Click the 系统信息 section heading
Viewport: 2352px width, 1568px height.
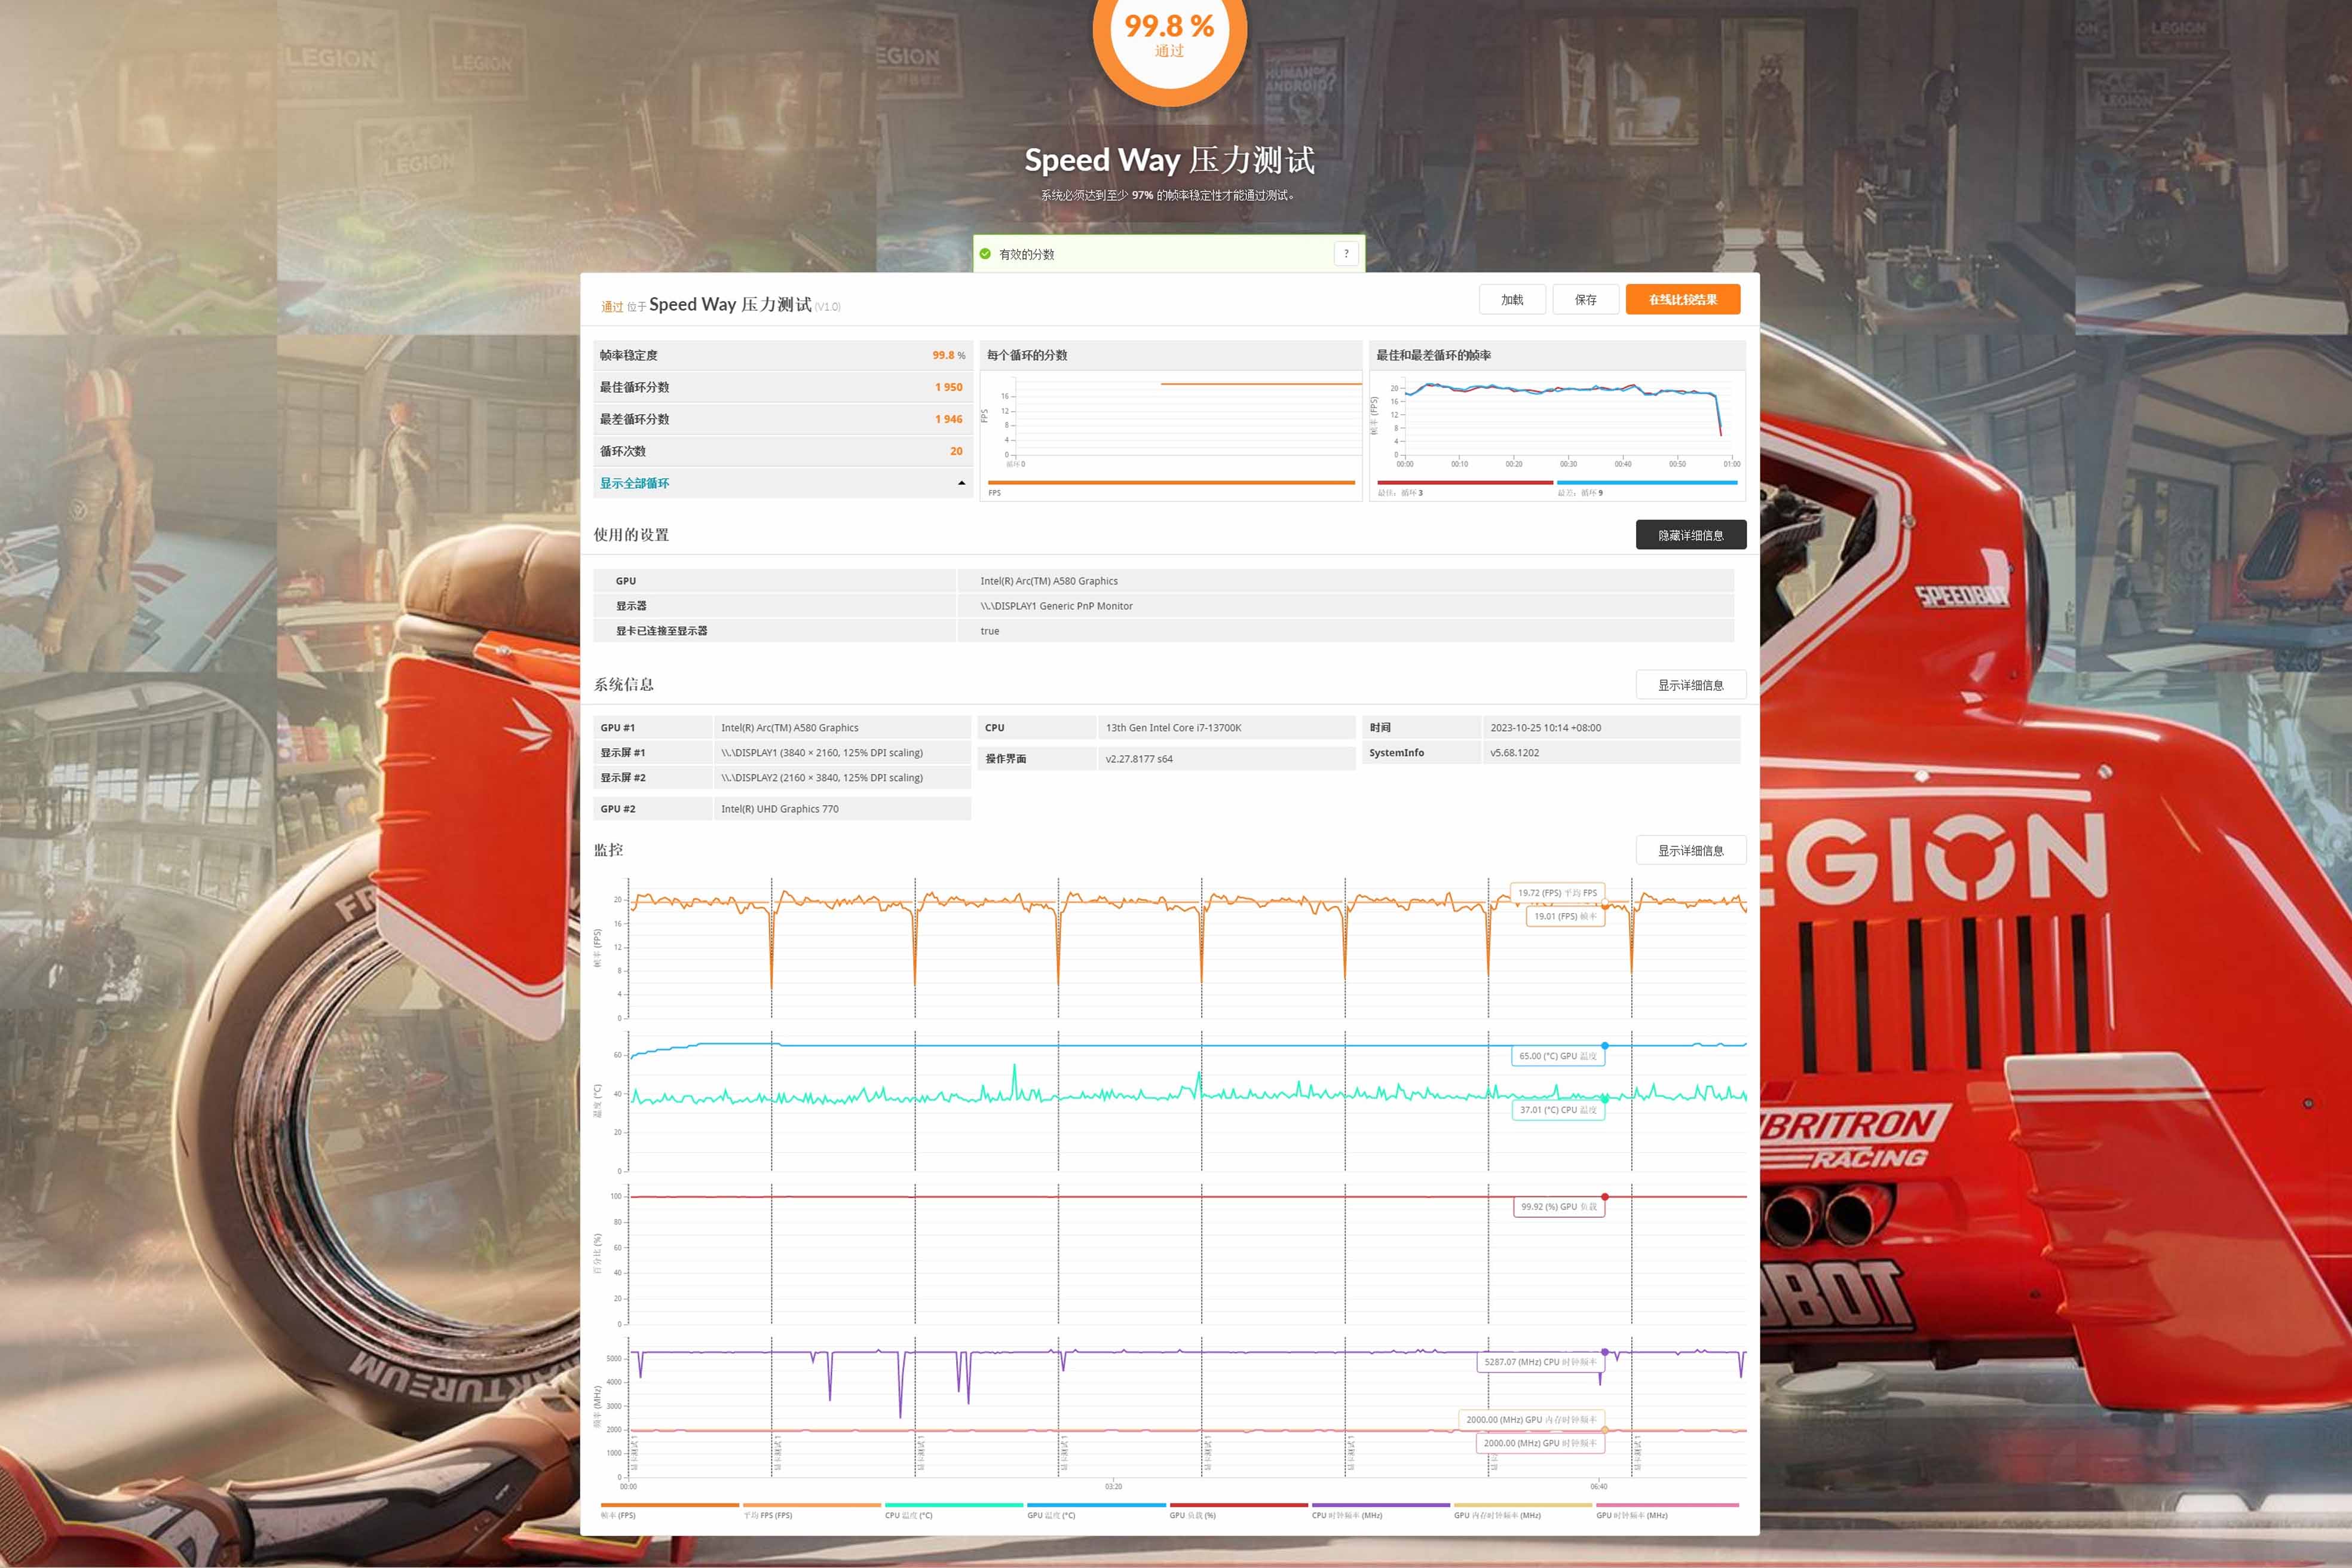point(624,685)
